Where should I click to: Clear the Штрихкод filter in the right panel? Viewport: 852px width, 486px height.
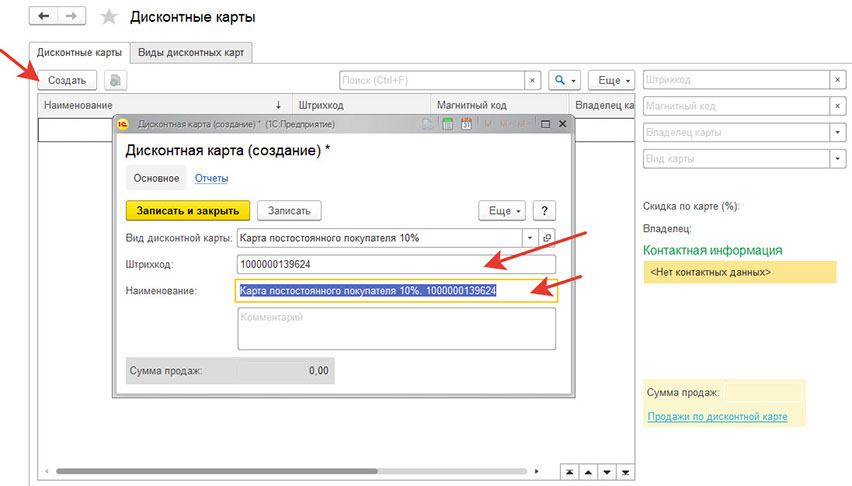pos(837,80)
